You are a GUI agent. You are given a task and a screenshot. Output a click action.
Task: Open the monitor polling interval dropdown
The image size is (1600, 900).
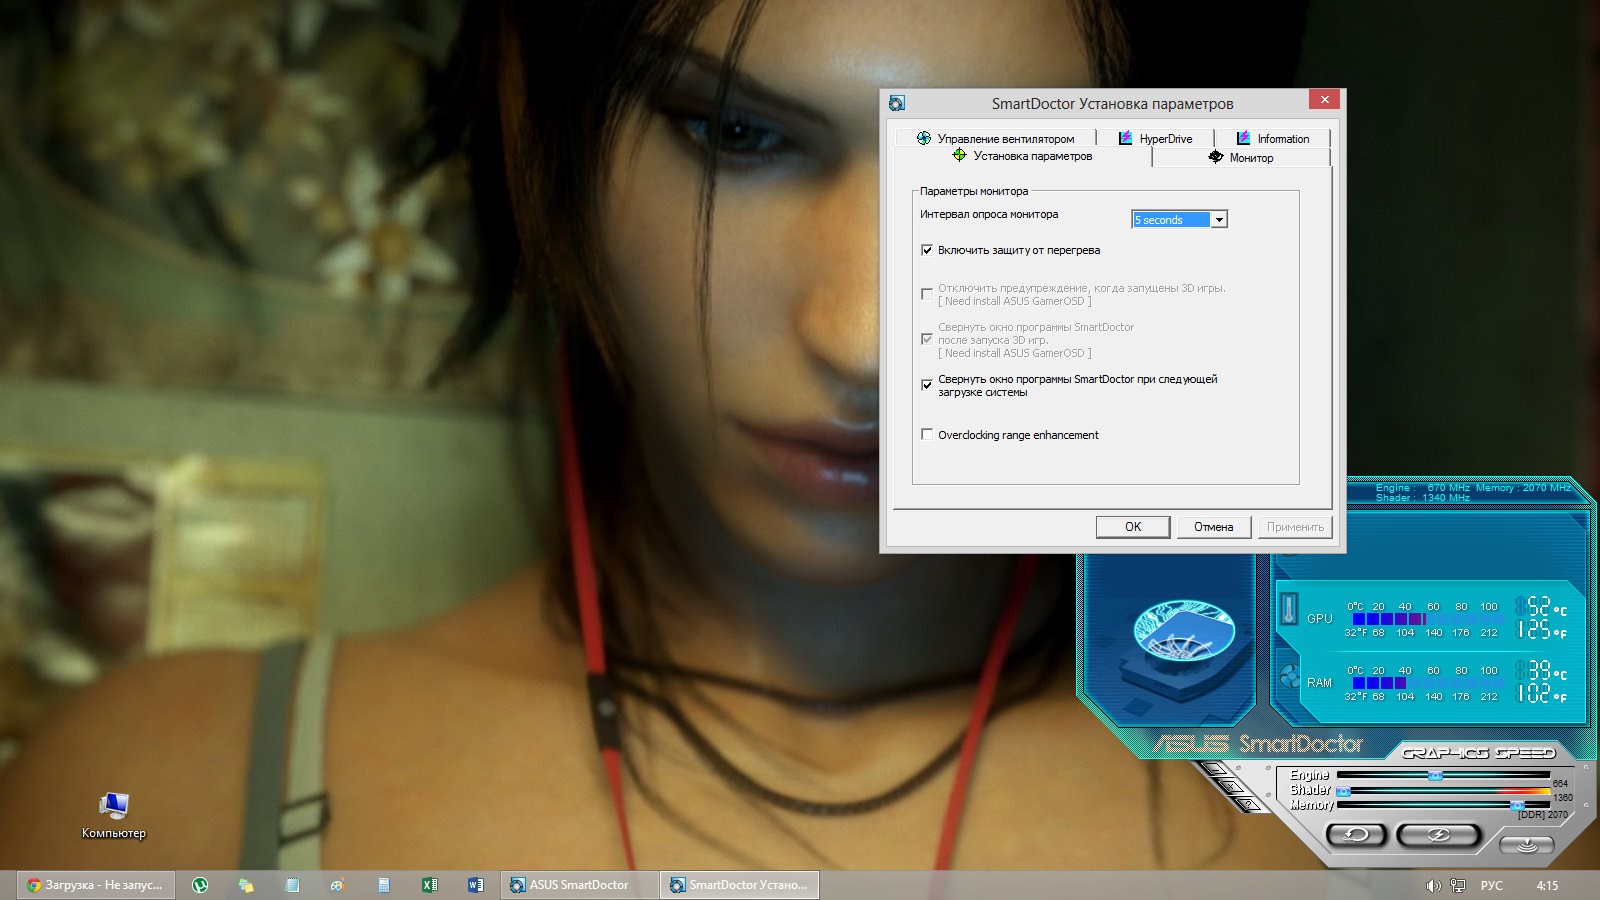click(x=1219, y=220)
